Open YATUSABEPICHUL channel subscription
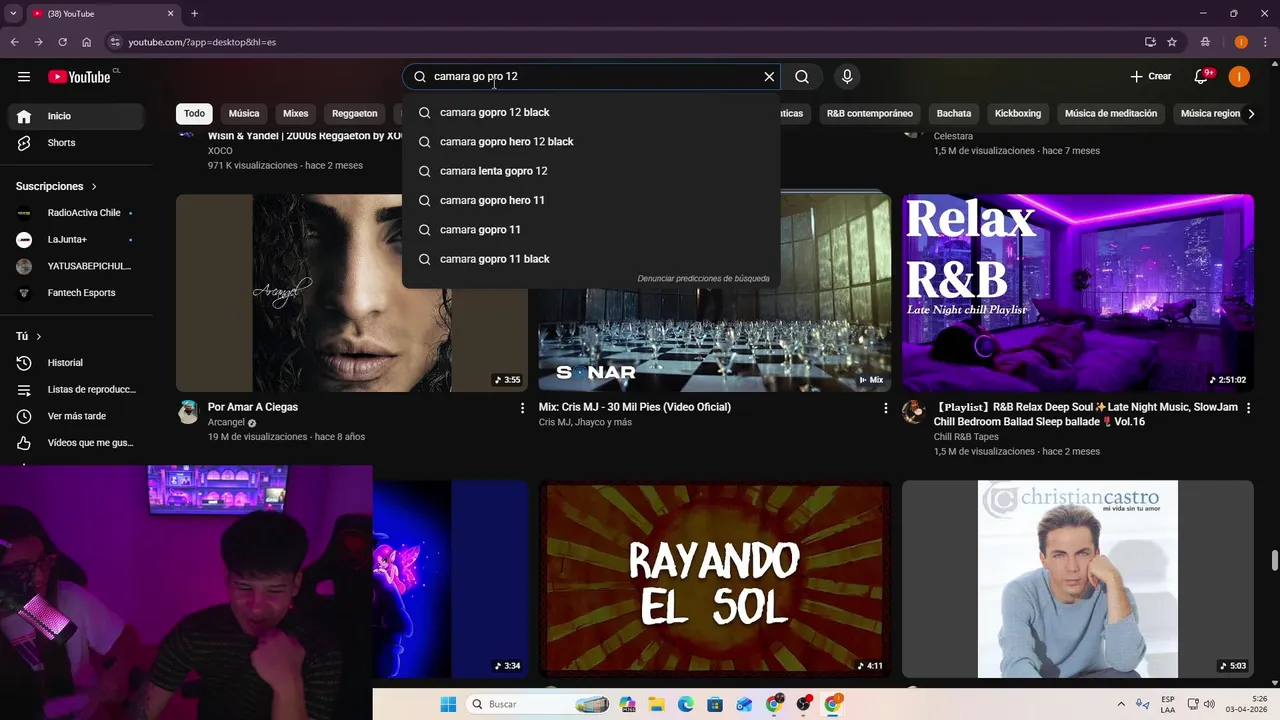This screenshot has width=1280, height=720. click(x=76, y=266)
